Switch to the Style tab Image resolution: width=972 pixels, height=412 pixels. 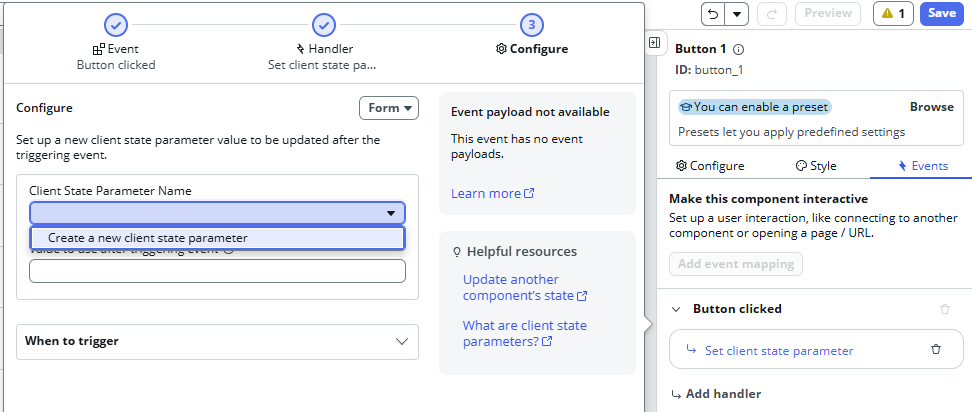[x=816, y=166]
